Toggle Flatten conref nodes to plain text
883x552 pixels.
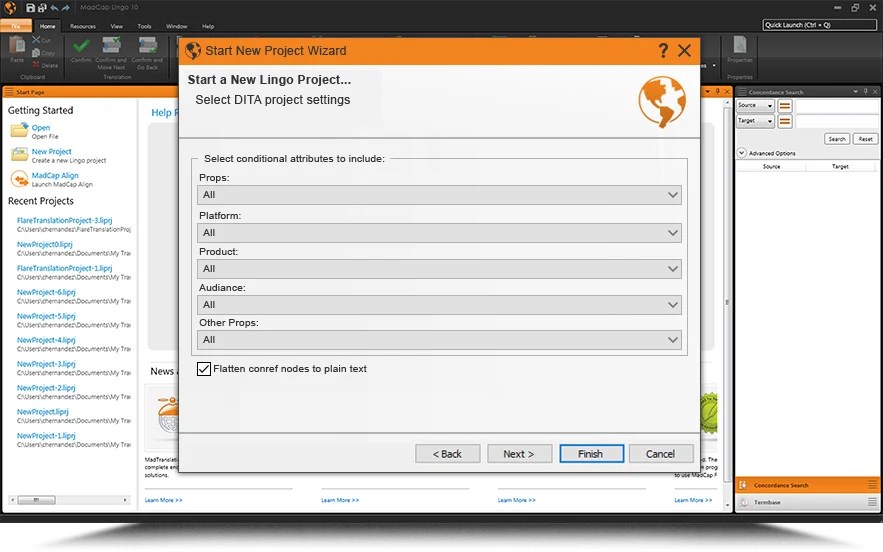click(x=204, y=369)
